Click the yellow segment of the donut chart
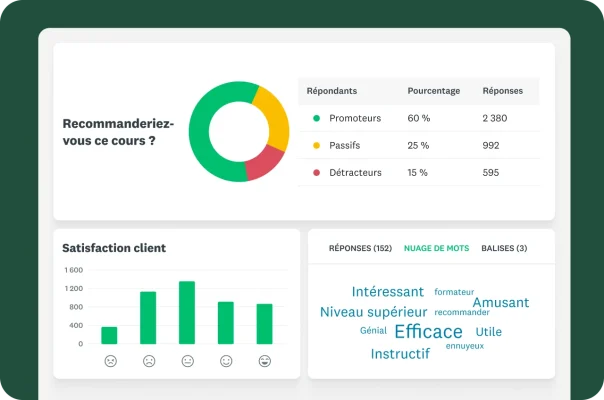Screen dimensions: 604x400 [276, 119]
